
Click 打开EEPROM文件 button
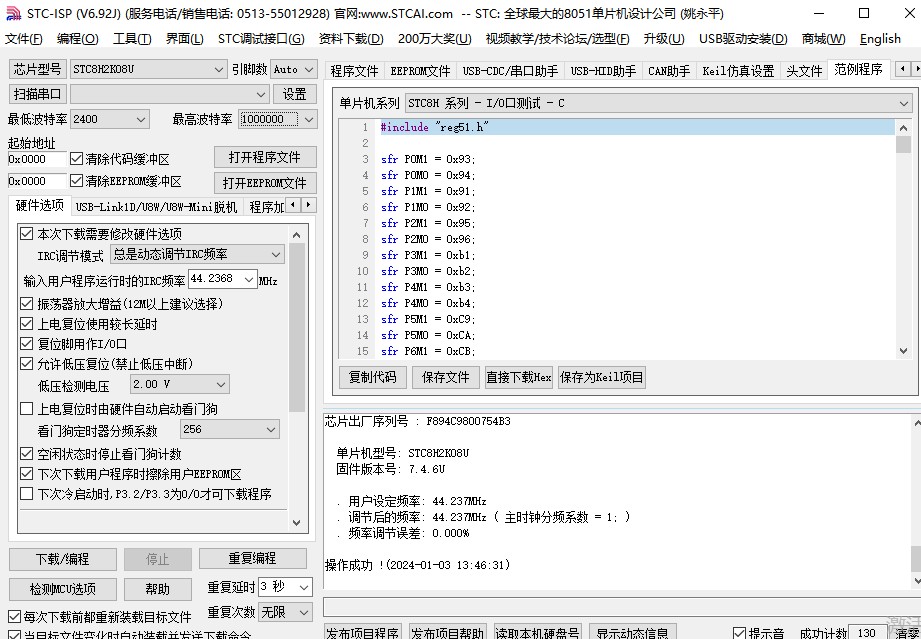tap(265, 183)
